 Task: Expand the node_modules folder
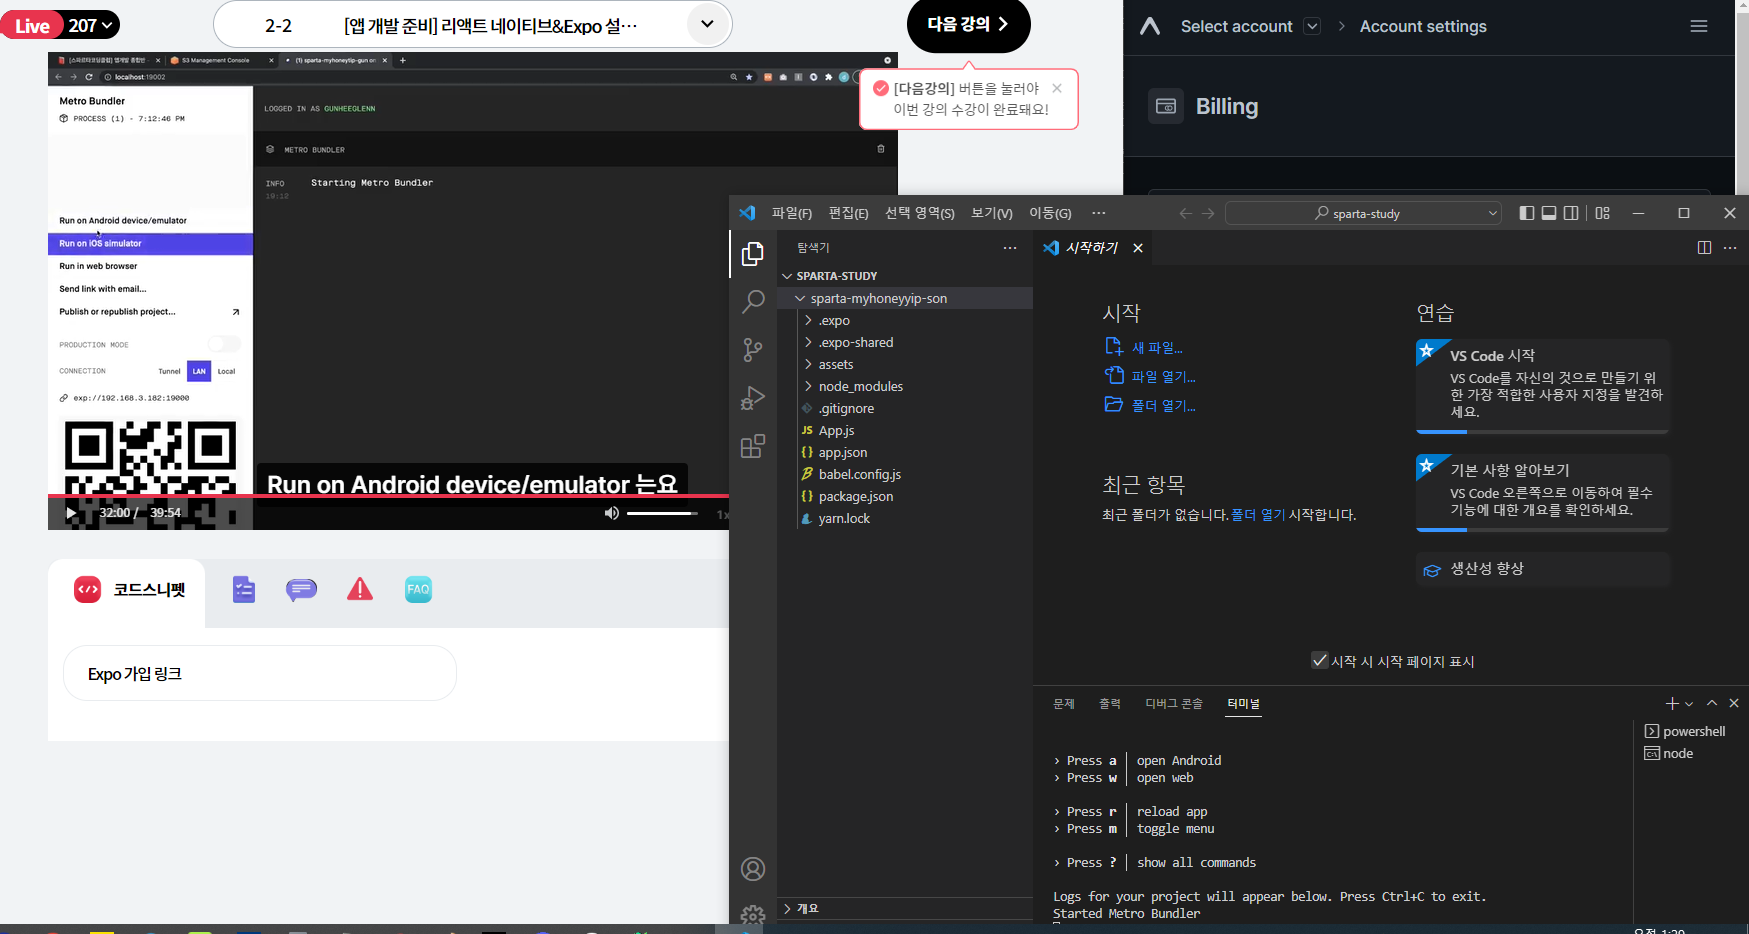808,386
